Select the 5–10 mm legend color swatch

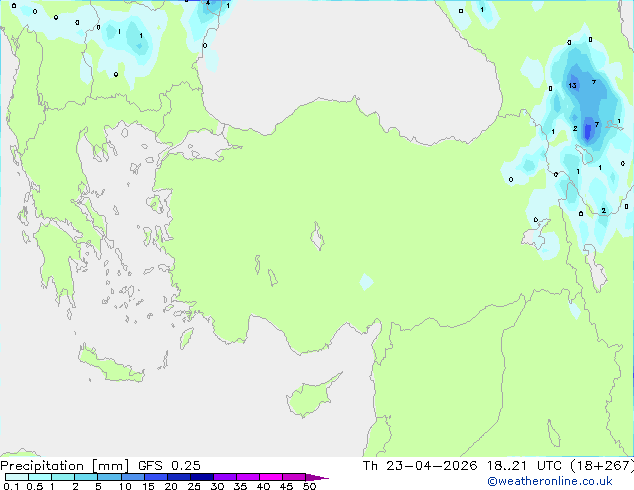click(x=109, y=477)
